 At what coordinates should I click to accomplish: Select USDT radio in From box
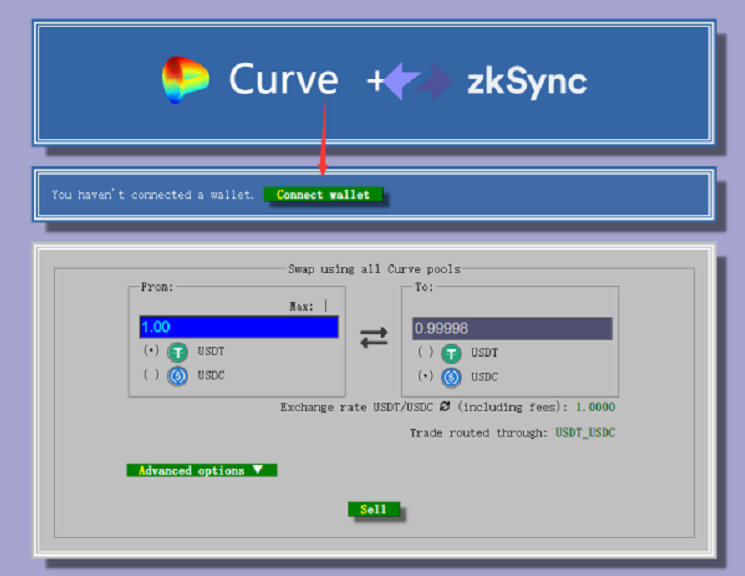click(x=151, y=351)
